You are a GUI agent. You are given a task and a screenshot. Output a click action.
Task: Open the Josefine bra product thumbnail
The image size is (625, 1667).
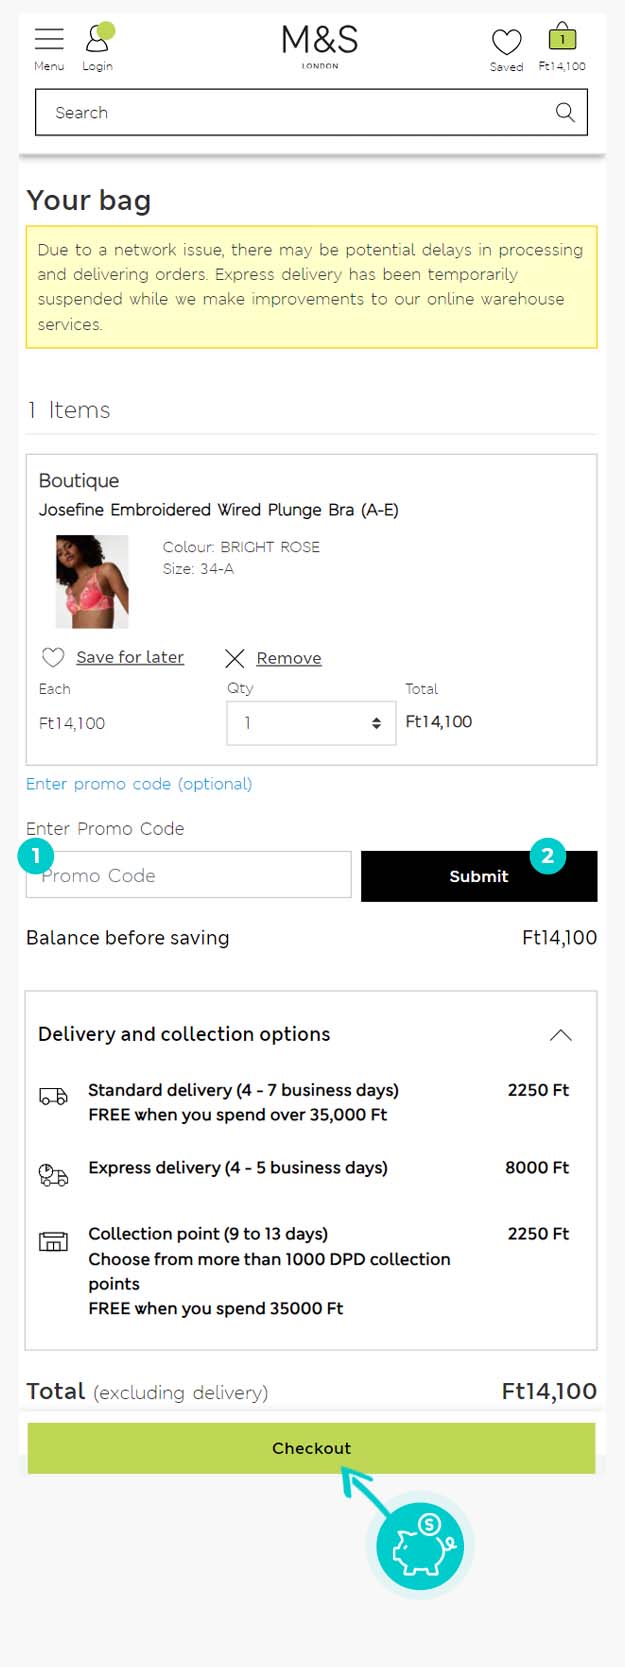tap(92, 581)
